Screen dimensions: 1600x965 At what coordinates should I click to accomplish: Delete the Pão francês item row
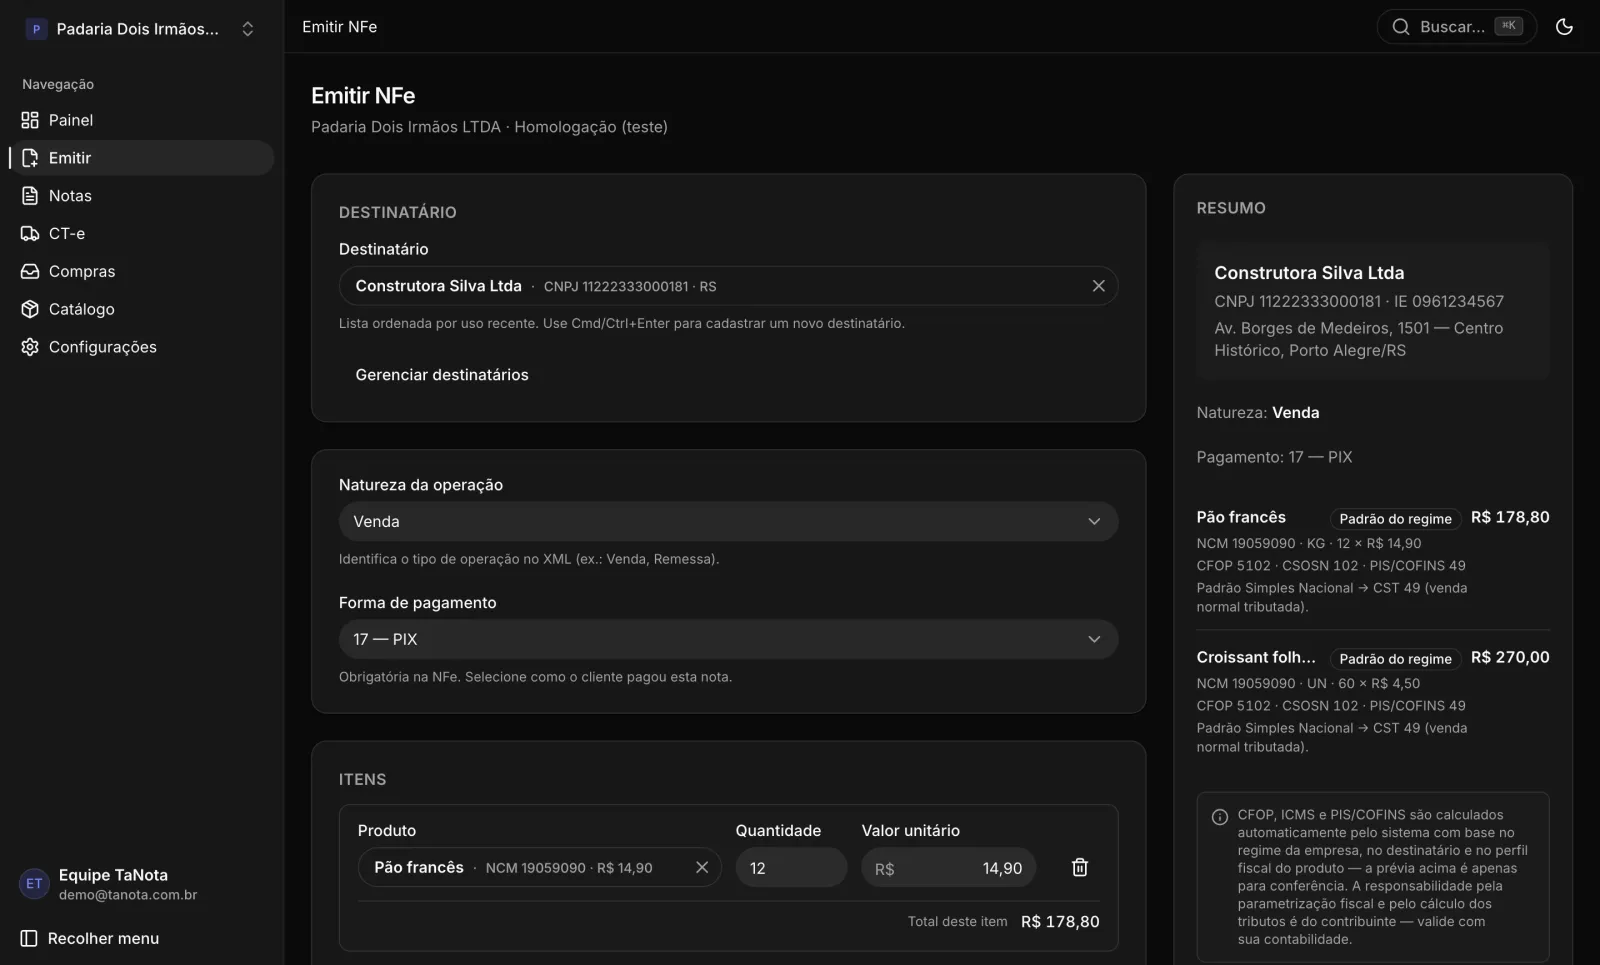(1080, 867)
